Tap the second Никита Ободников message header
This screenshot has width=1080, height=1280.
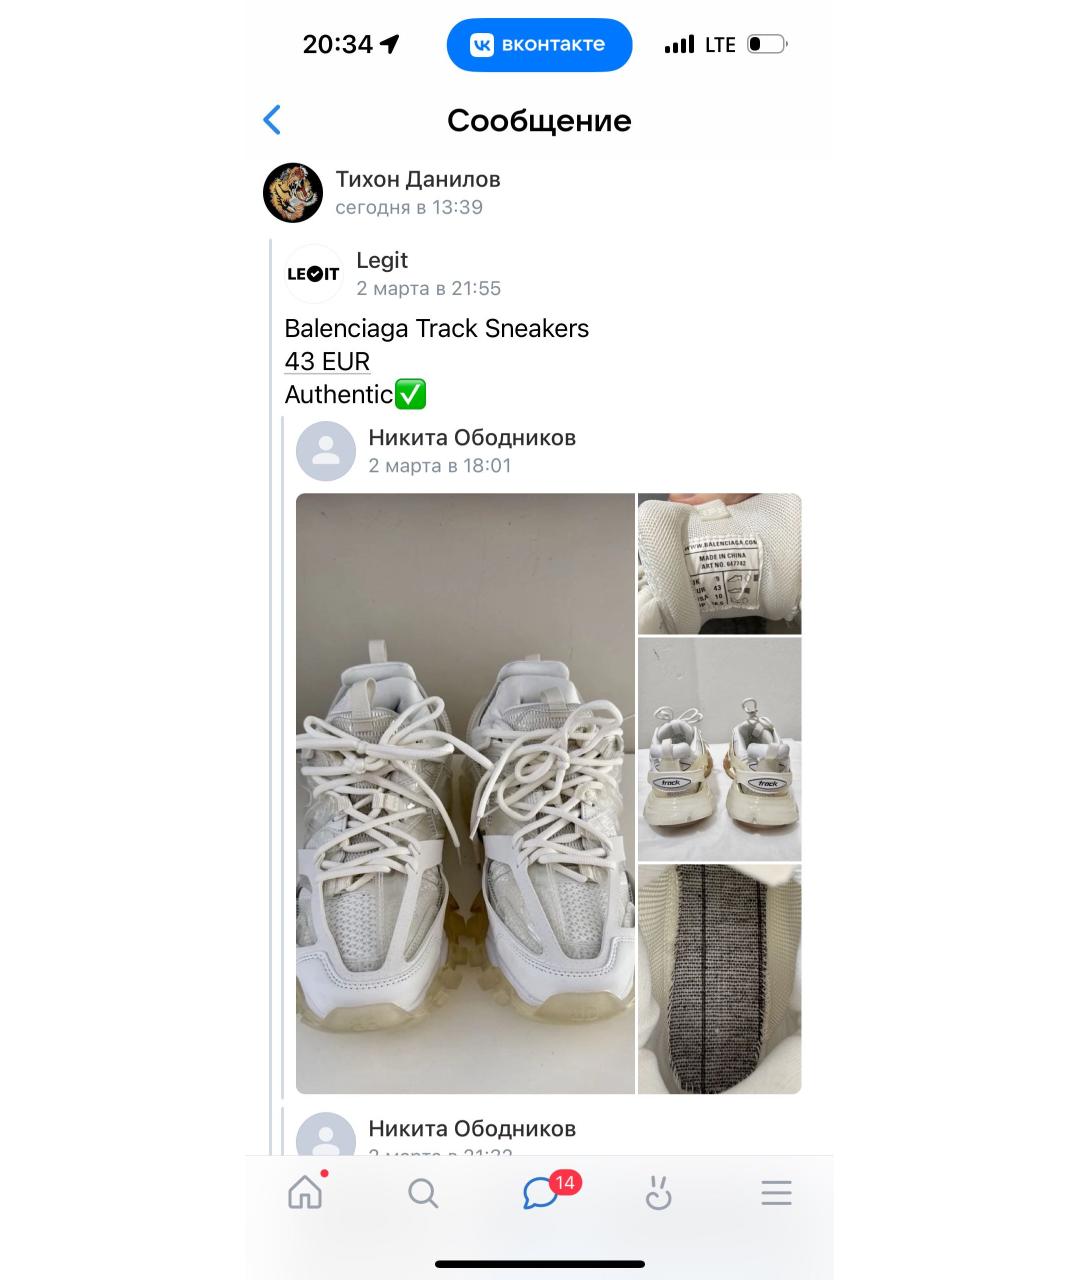point(472,1129)
